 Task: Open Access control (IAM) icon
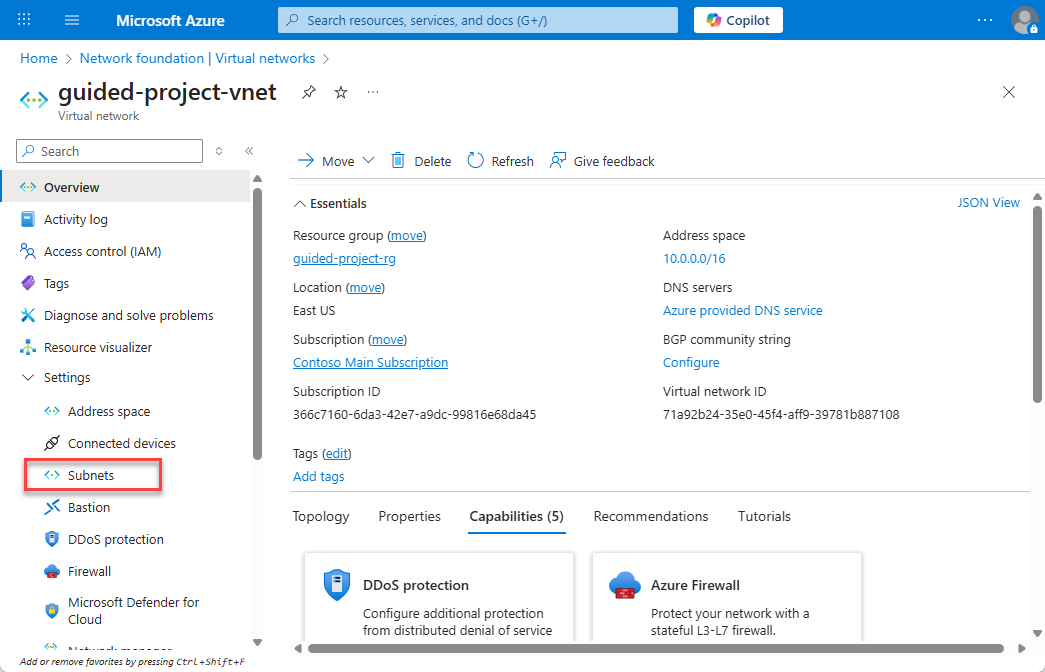(x=27, y=251)
